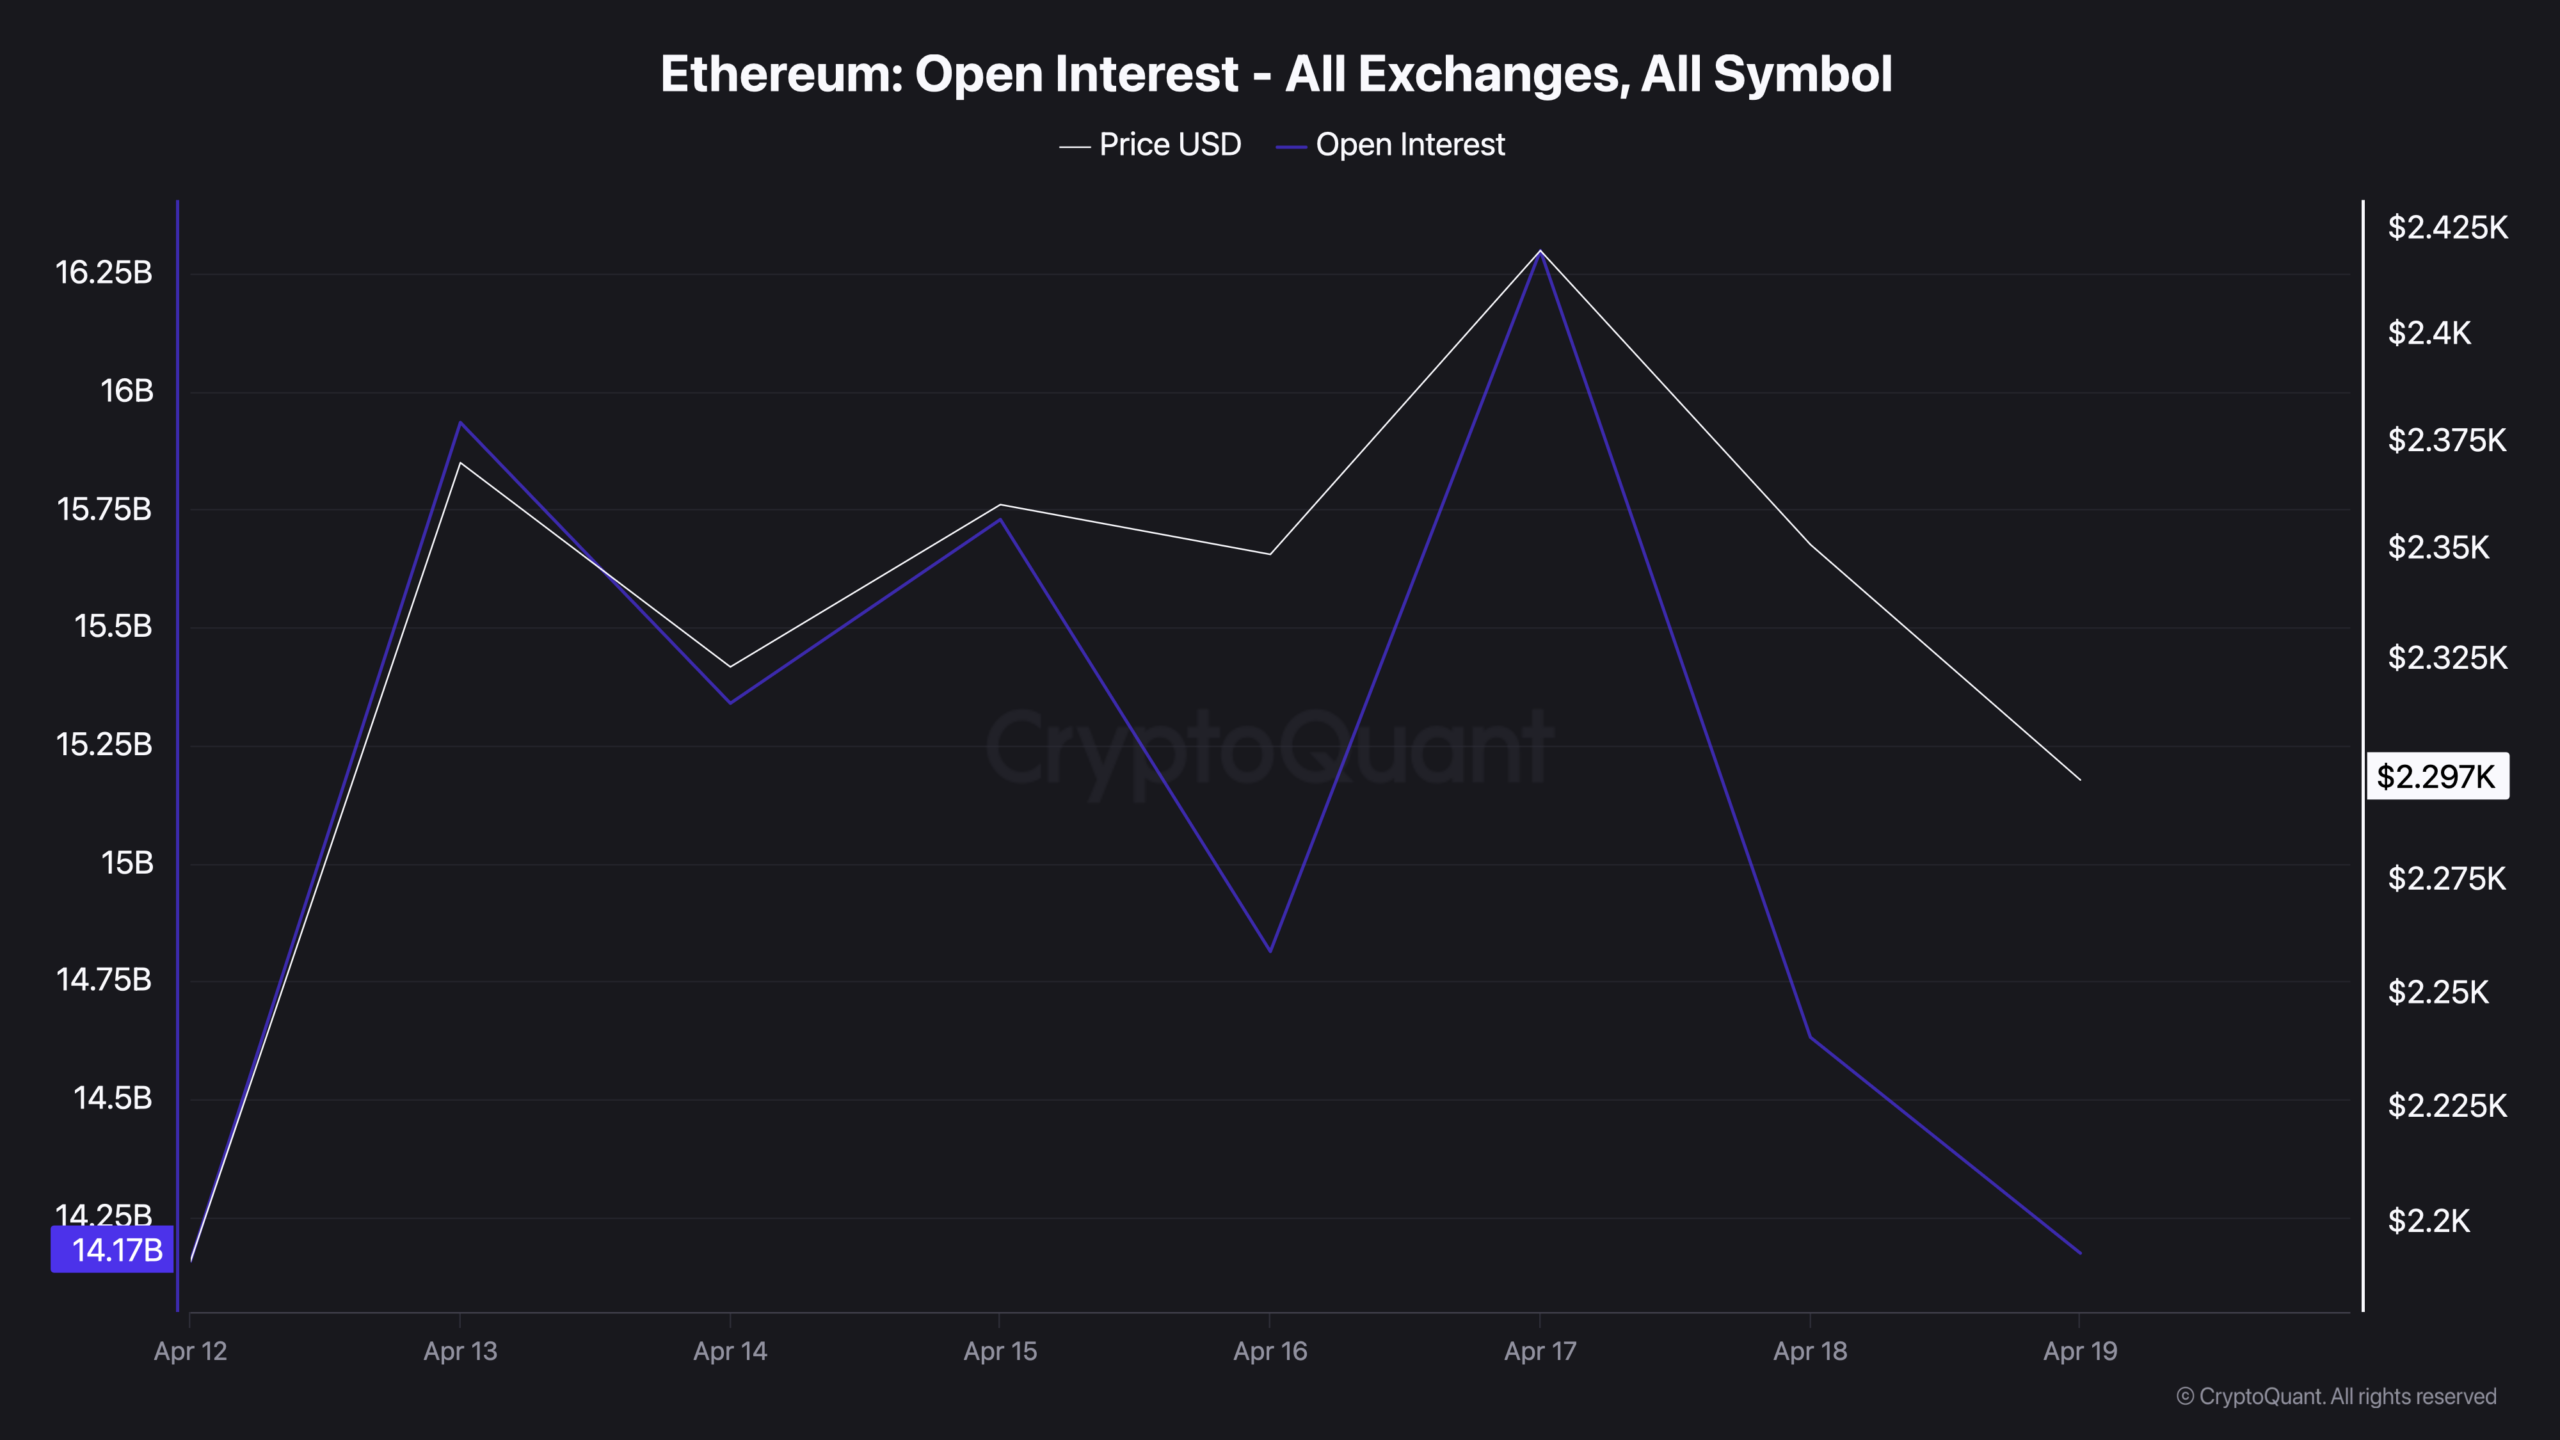Click the purple 14.17B value badge
The width and height of the screenshot is (2560, 1440).
point(113,1249)
